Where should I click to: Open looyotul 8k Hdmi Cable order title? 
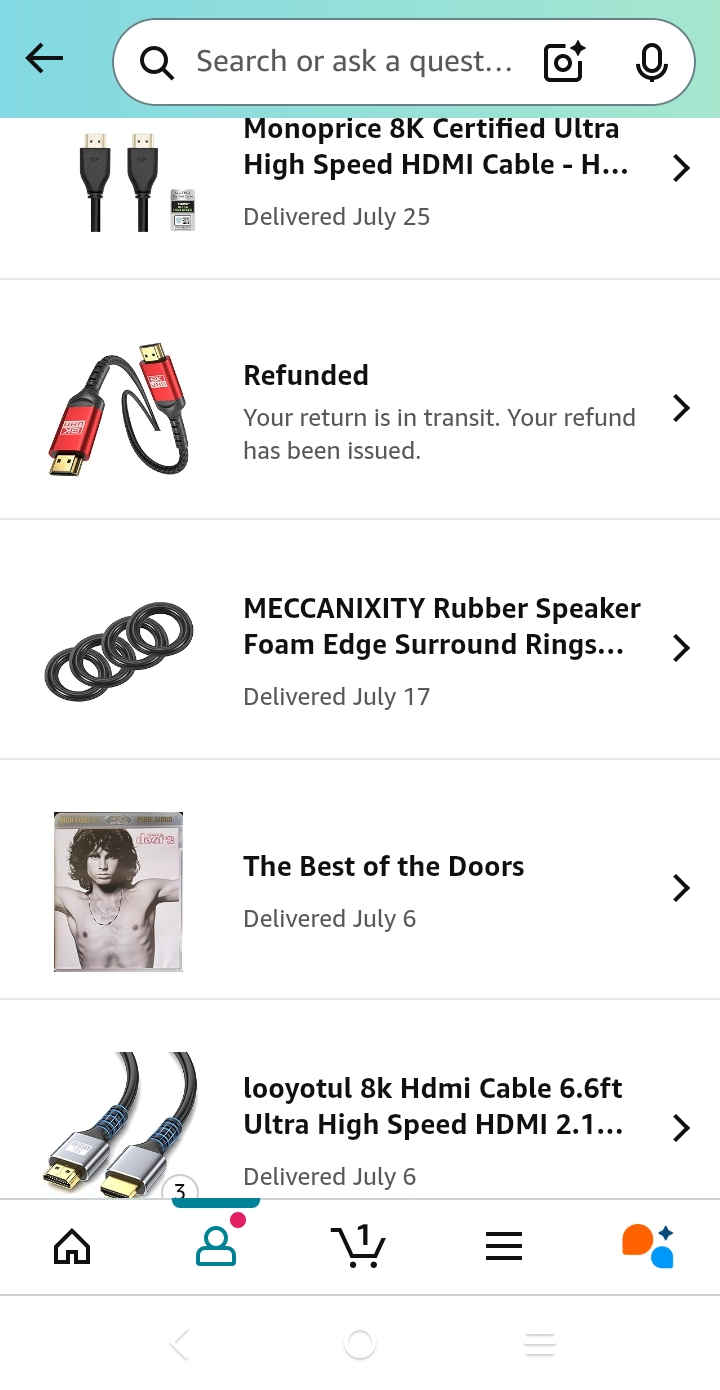click(x=434, y=1106)
